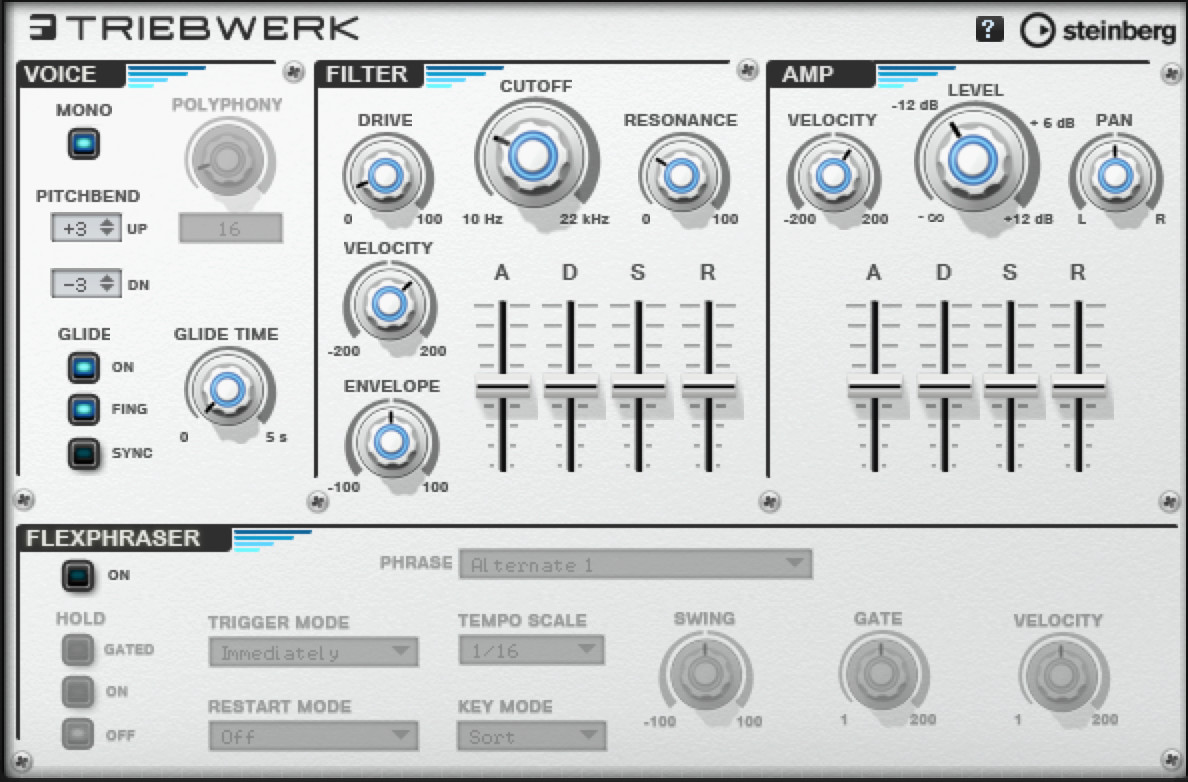The height and width of the screenshot is (782, 1188).
Task: Toggle Glide FING button
Action: 83,409
